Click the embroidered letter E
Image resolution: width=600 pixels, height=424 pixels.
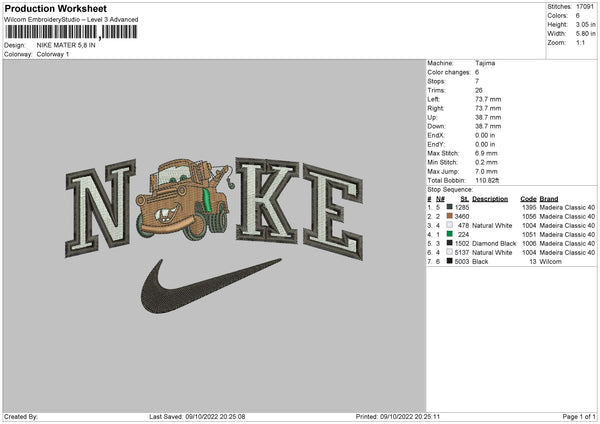tap(333, 212)
